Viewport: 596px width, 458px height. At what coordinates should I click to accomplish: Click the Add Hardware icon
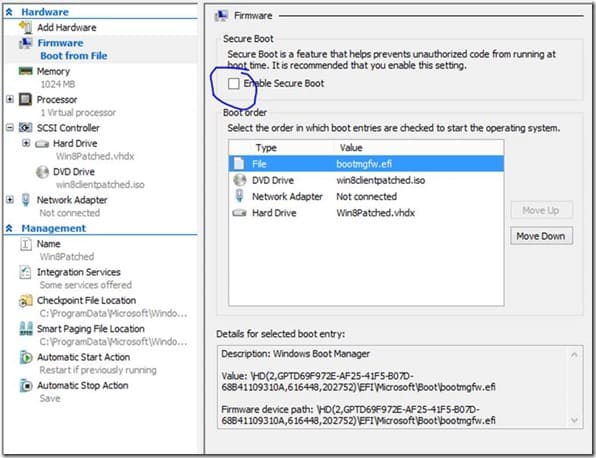pos(26,27)
